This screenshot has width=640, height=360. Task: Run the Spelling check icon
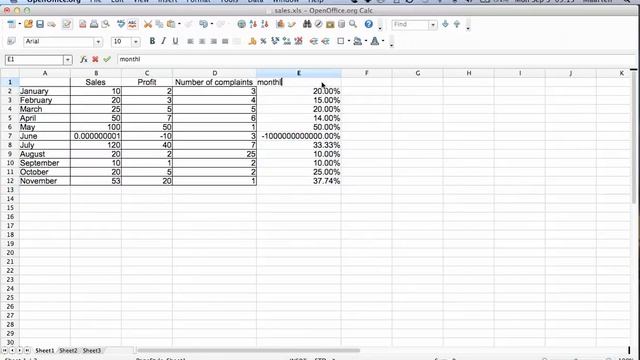pyautogui.click(x=121, y=24)
